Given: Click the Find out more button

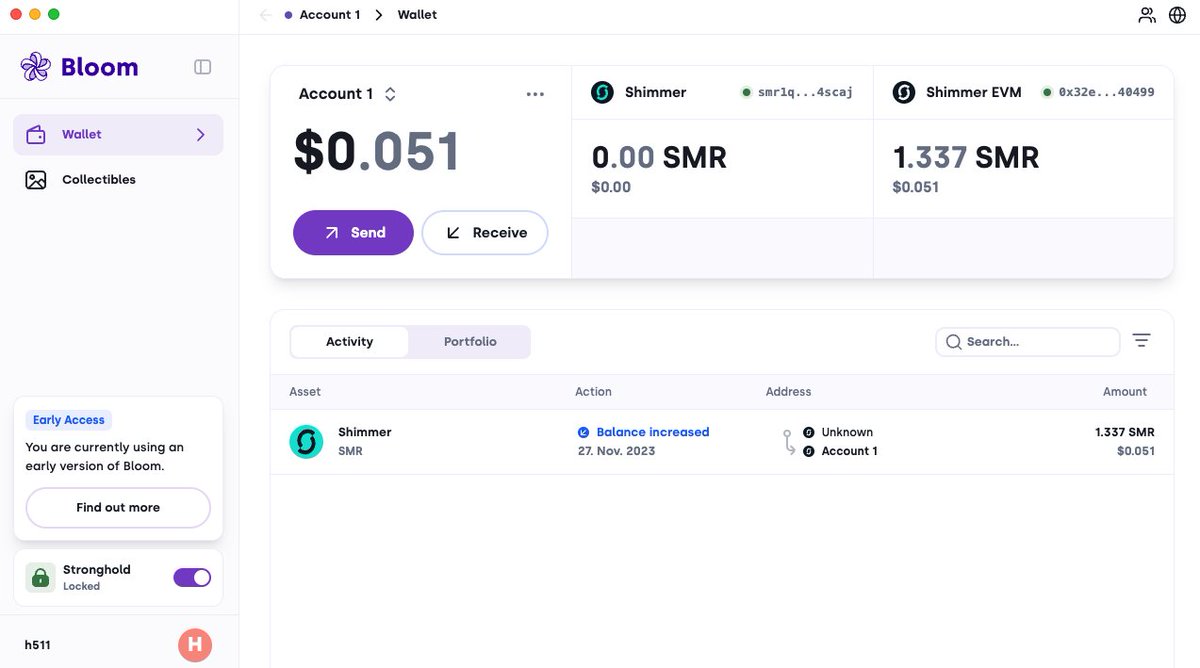Looking at the screenshot, I should point(118,508).
